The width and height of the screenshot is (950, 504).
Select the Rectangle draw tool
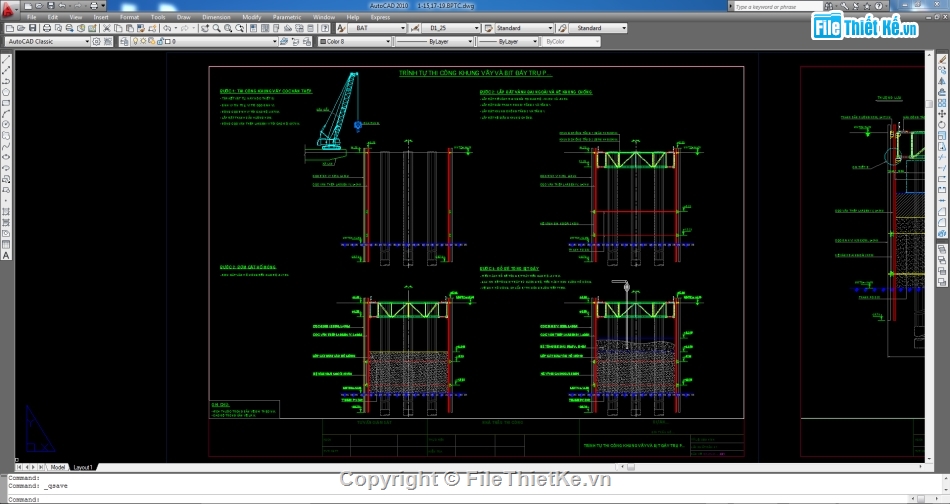point(7,102)
